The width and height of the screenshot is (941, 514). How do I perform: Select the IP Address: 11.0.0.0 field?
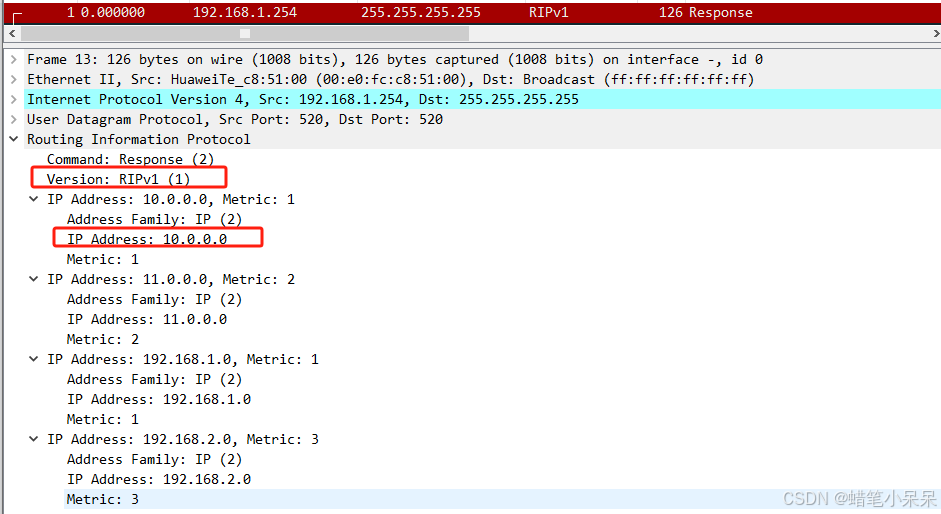point(147,319)
